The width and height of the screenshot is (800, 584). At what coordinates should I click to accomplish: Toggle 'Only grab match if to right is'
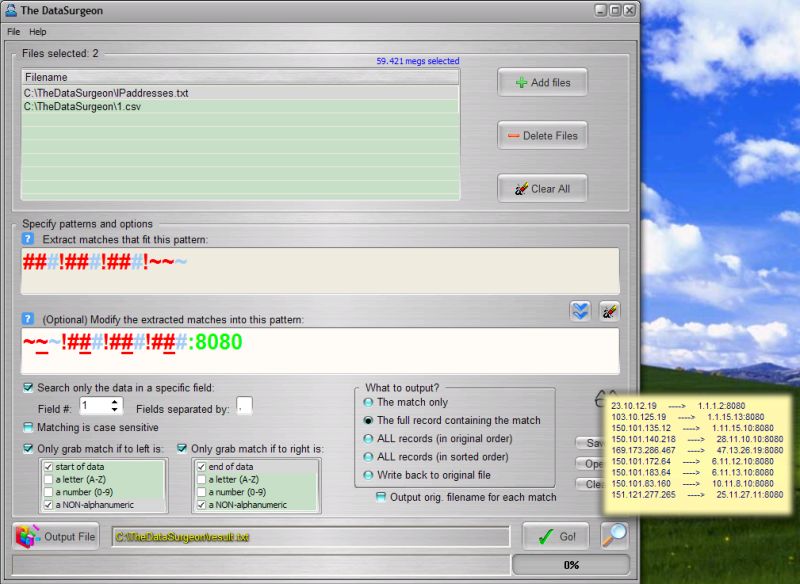pos(182,448)
